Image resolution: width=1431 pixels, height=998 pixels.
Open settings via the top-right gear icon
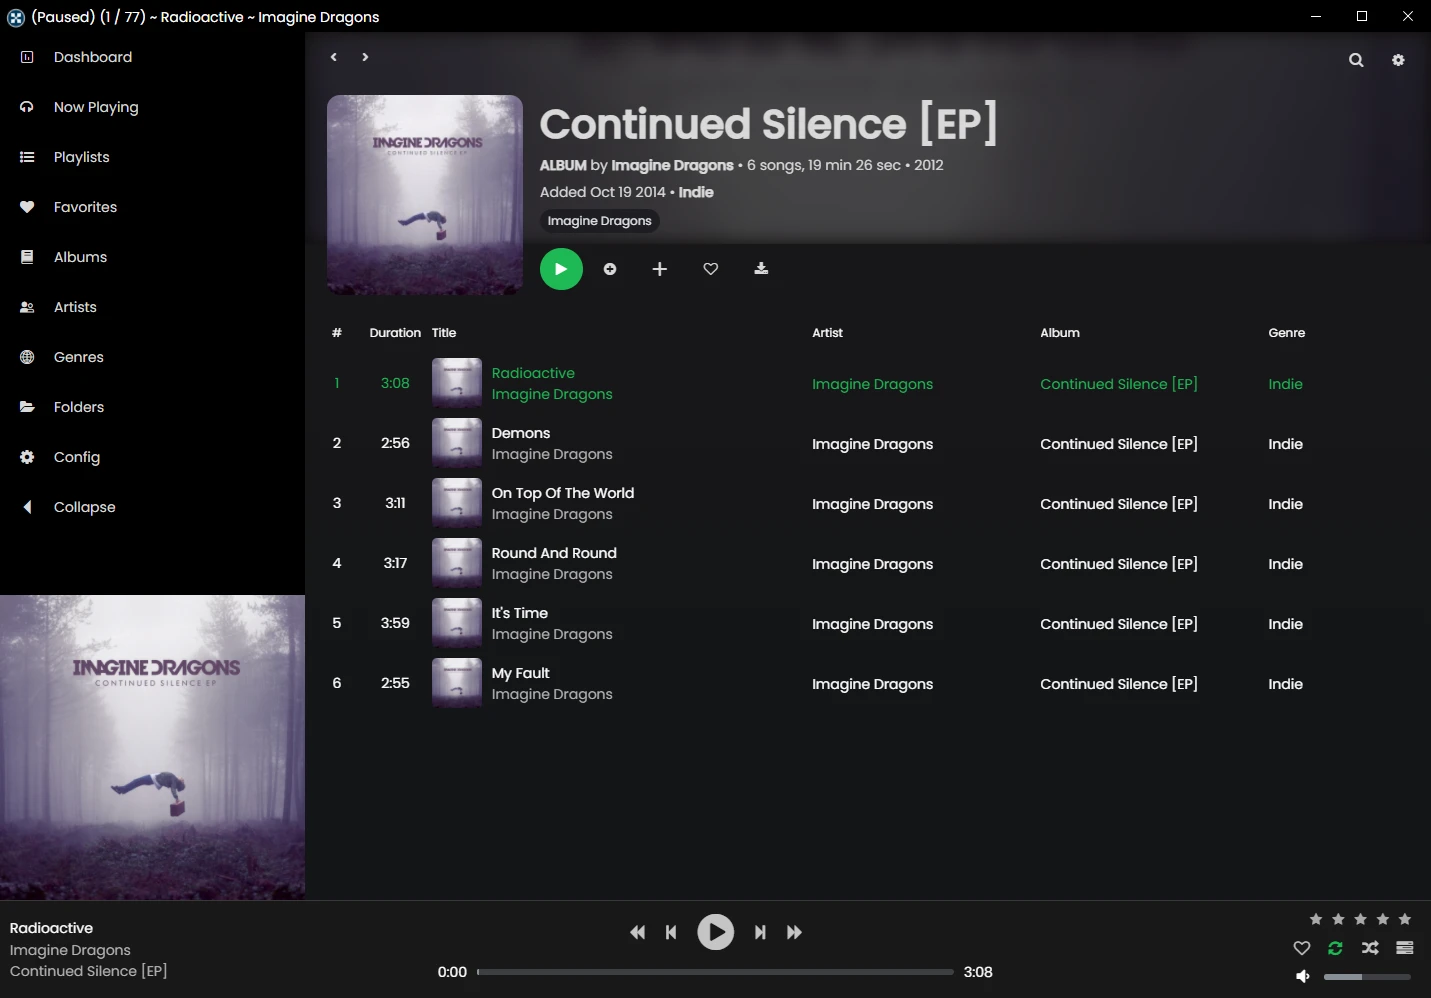tap(1398, 60)
